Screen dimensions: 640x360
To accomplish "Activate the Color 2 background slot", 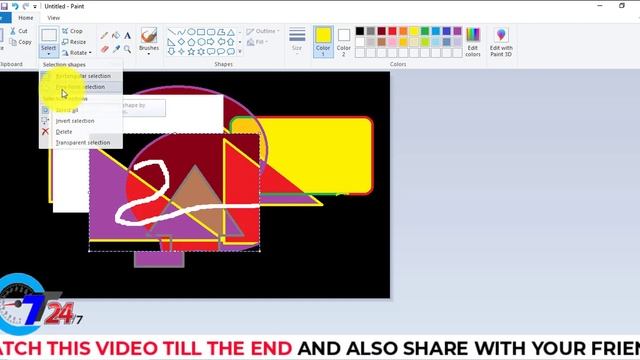I will (x=344, y=42).
